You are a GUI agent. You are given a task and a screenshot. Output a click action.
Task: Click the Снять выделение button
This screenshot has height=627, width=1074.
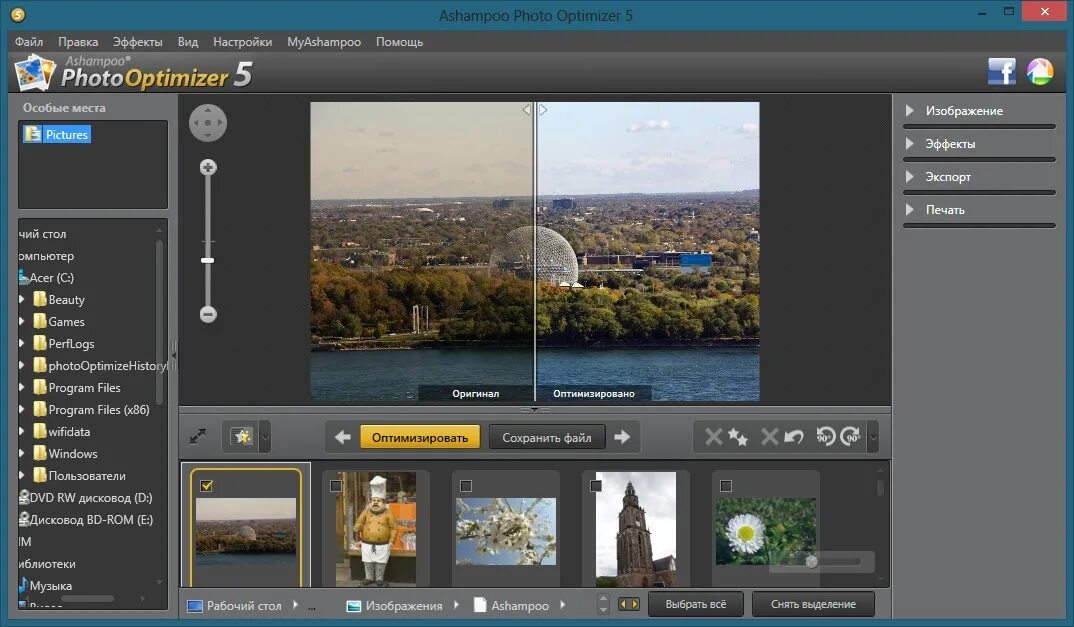click(813, 604)
